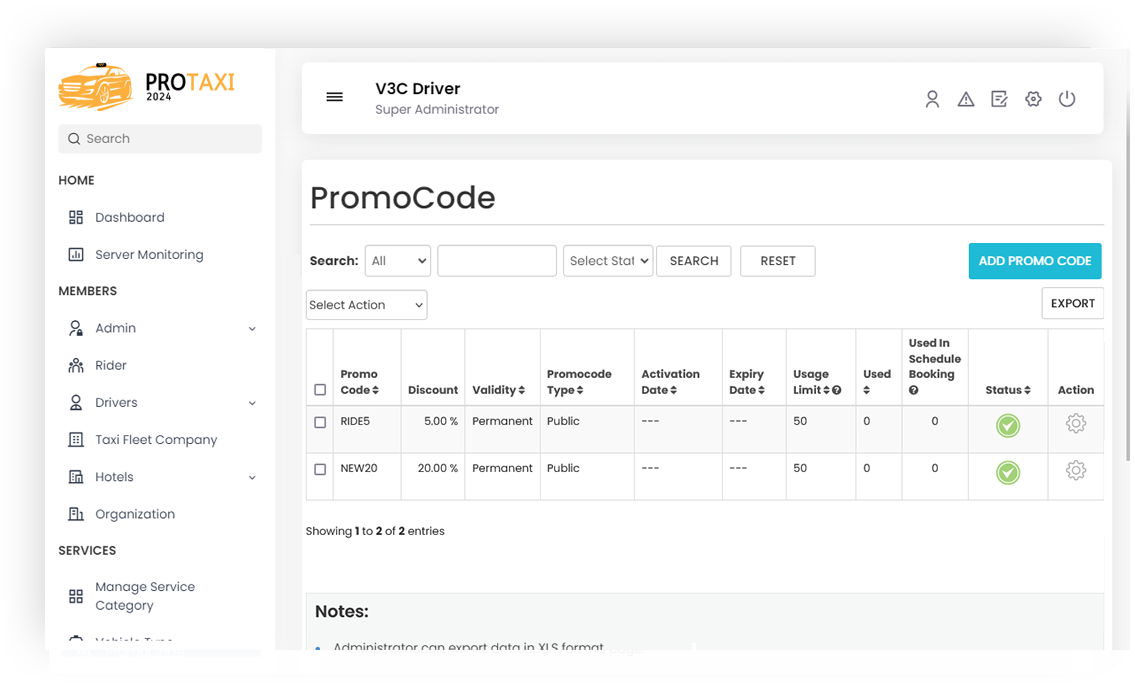Tick the NEW20 row checkbox
This screenshot has width=1135, height=684.
[320, 469]
